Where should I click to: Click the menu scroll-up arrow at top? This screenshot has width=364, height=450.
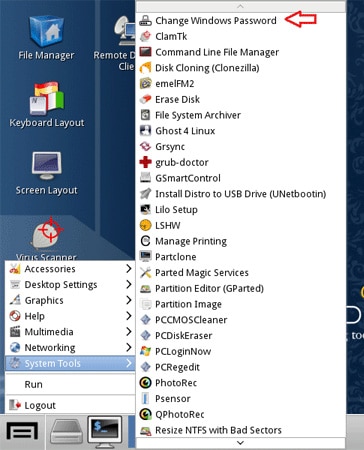(x=241, y=6)
